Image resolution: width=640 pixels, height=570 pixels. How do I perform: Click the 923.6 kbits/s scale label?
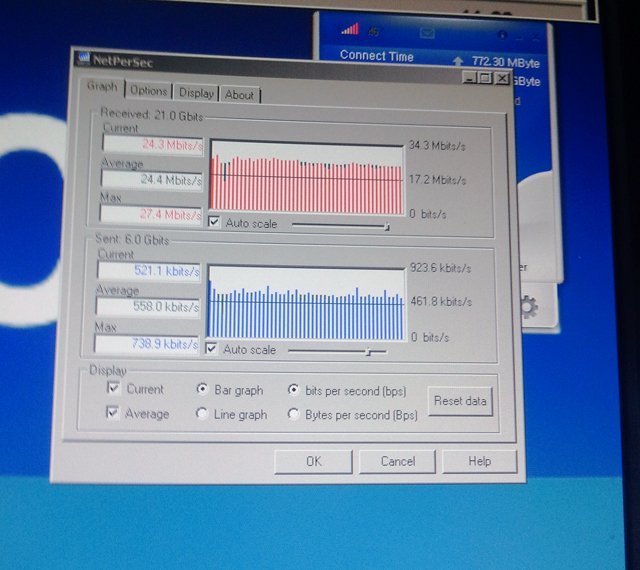coord(440,268)
